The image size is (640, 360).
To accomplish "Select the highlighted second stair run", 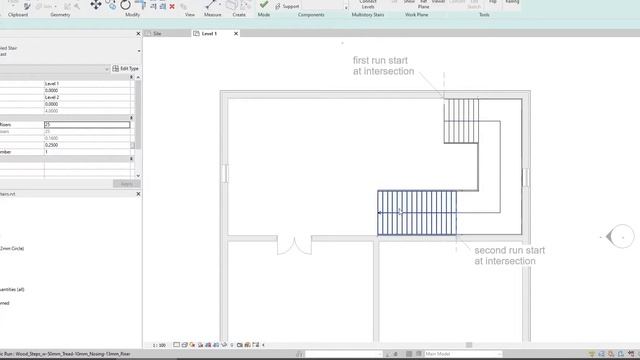I will pyautogui.click(x=417, y=213).
